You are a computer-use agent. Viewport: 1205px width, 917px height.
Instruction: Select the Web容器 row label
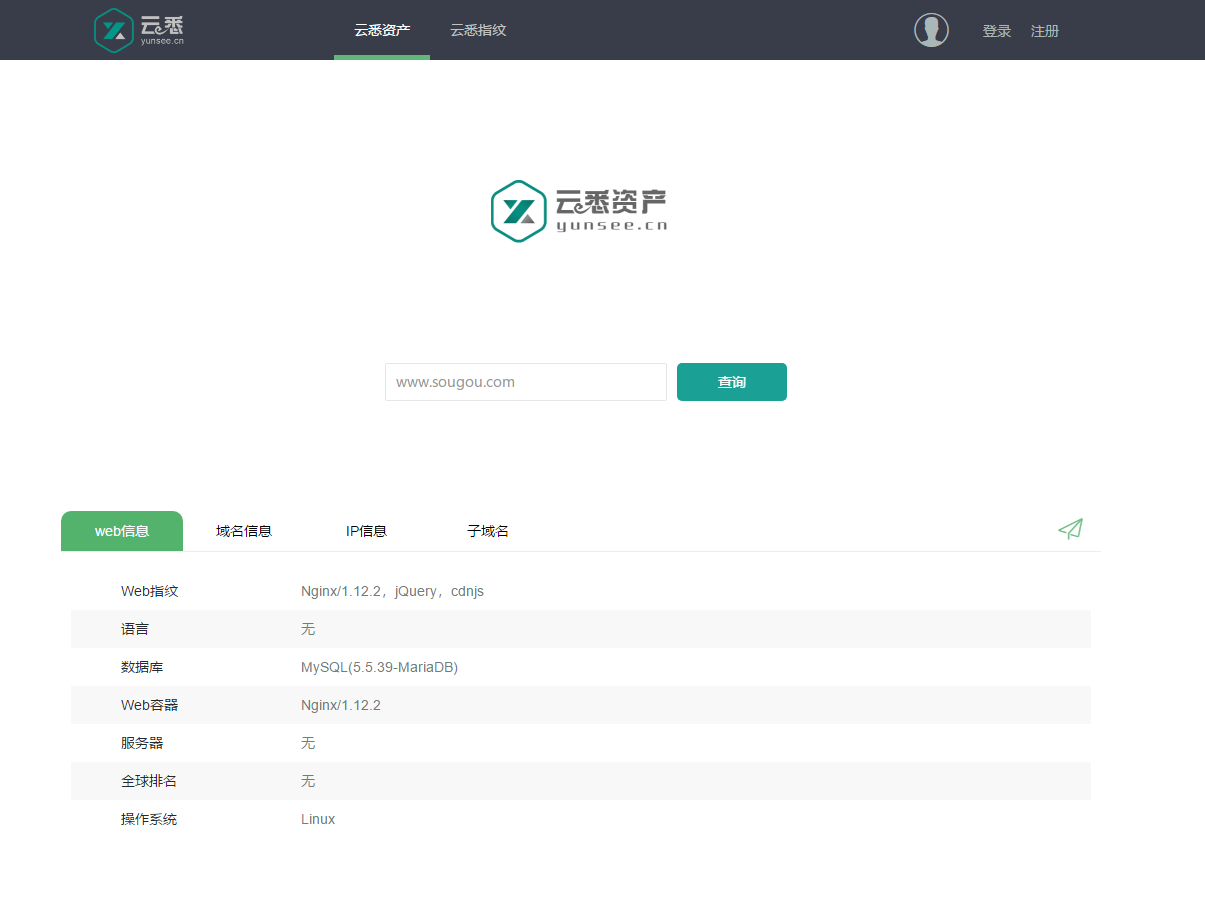(150, 705)
